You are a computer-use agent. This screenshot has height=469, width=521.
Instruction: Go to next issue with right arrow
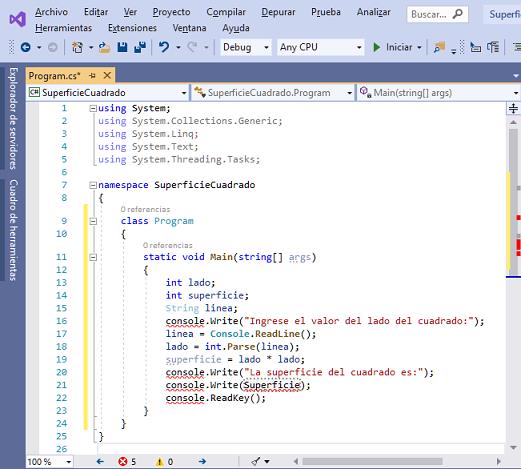[x=202, y=461]
